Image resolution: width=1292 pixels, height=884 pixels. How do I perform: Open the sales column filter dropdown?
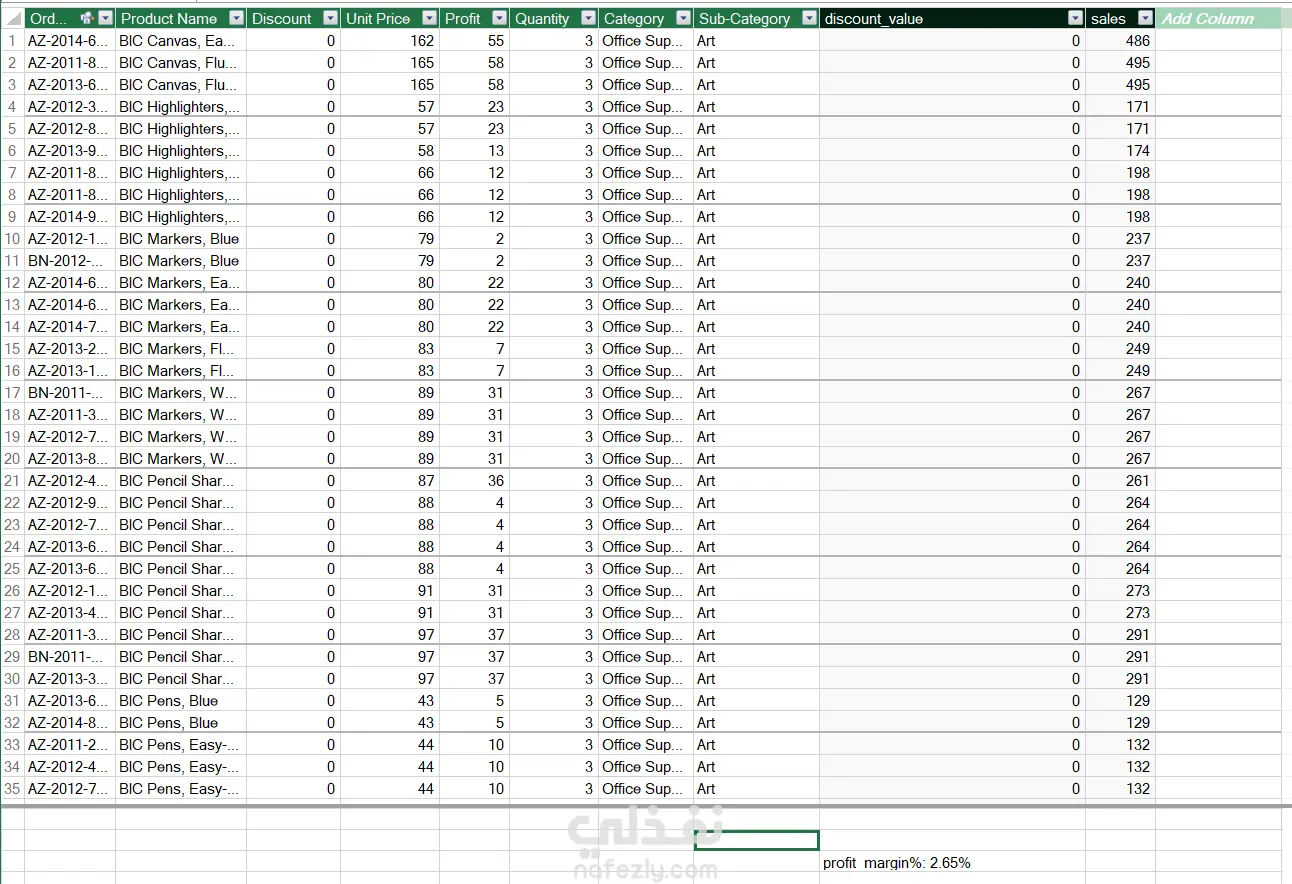[x=1145, y=18]
